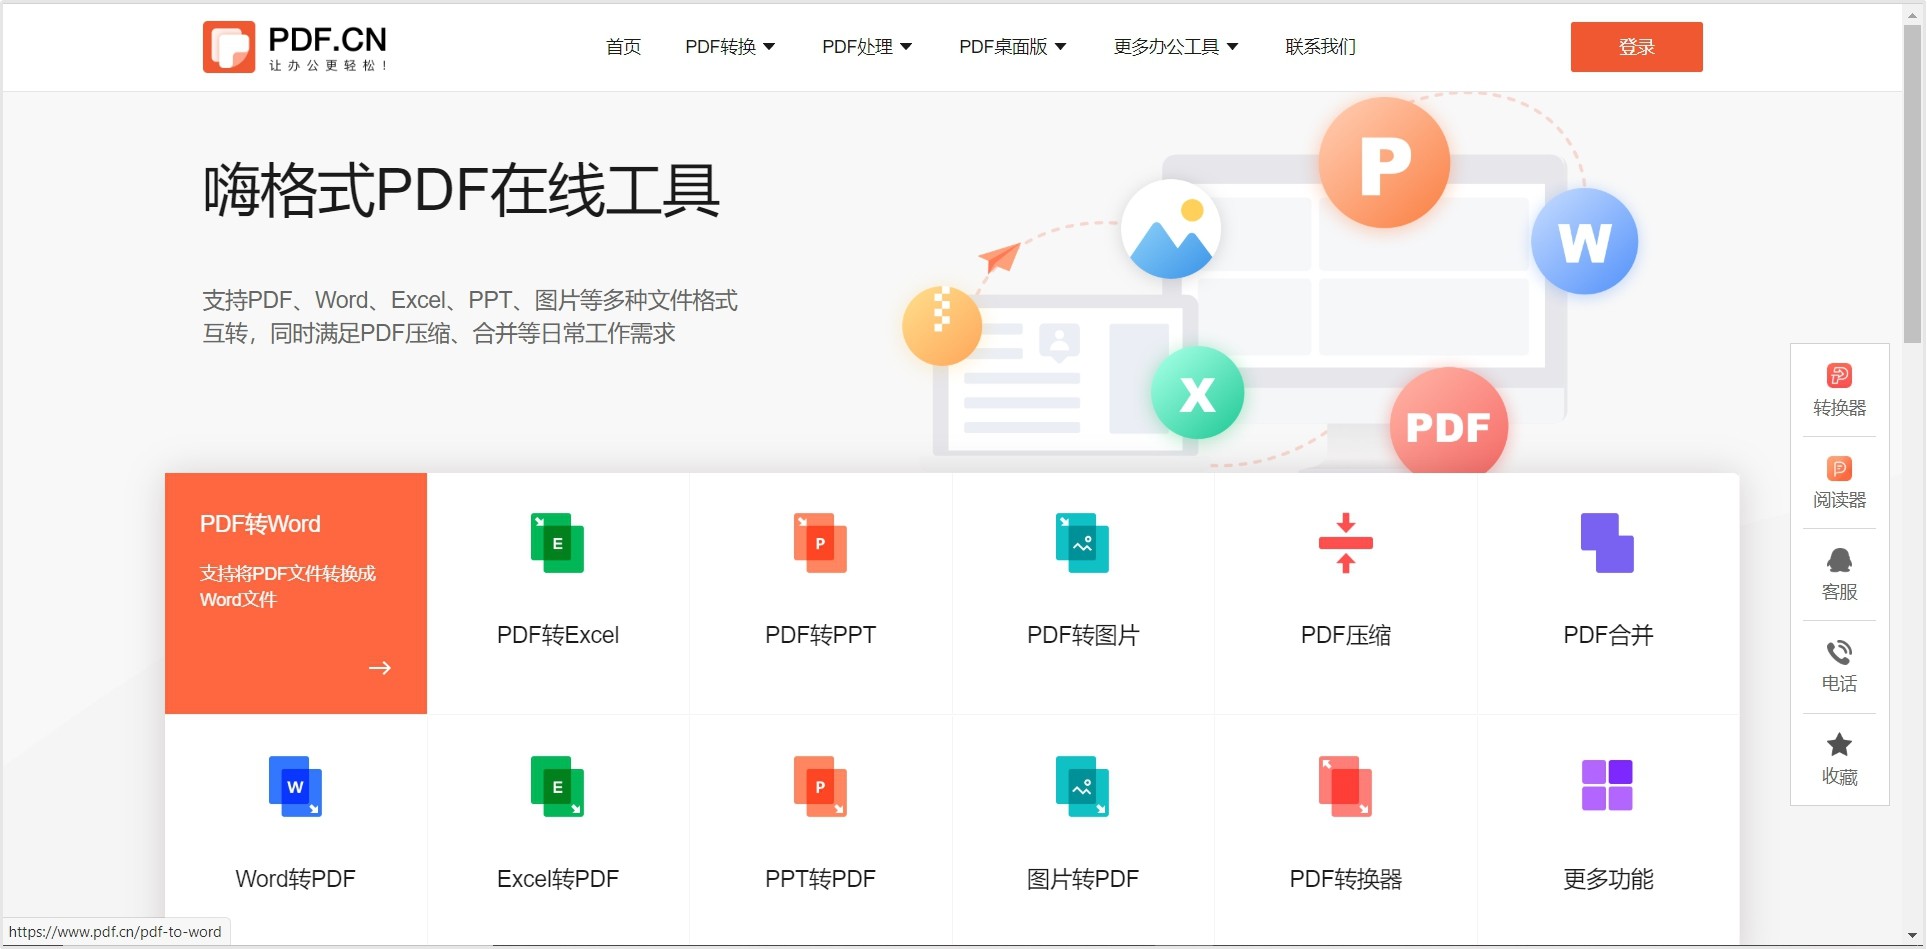Click the 让办公更轻松 tagline text

click(x=328, y=65)
